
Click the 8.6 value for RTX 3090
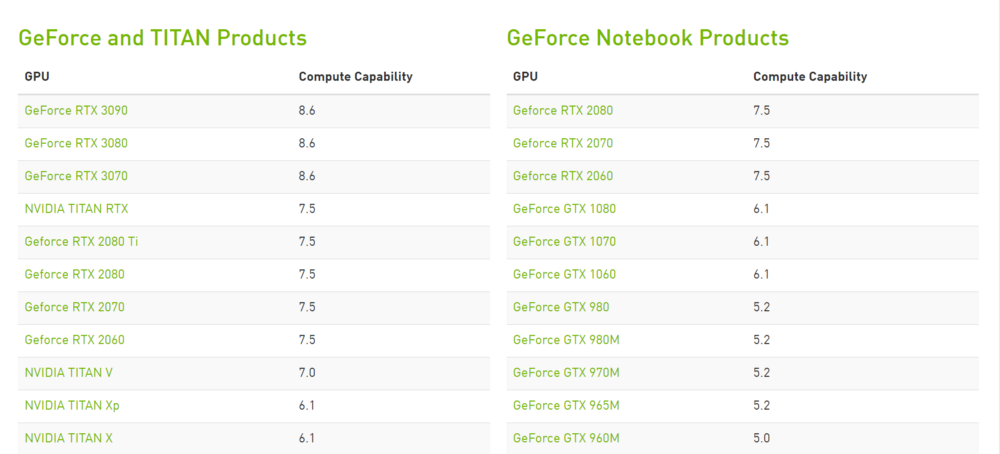pos(307,110)
